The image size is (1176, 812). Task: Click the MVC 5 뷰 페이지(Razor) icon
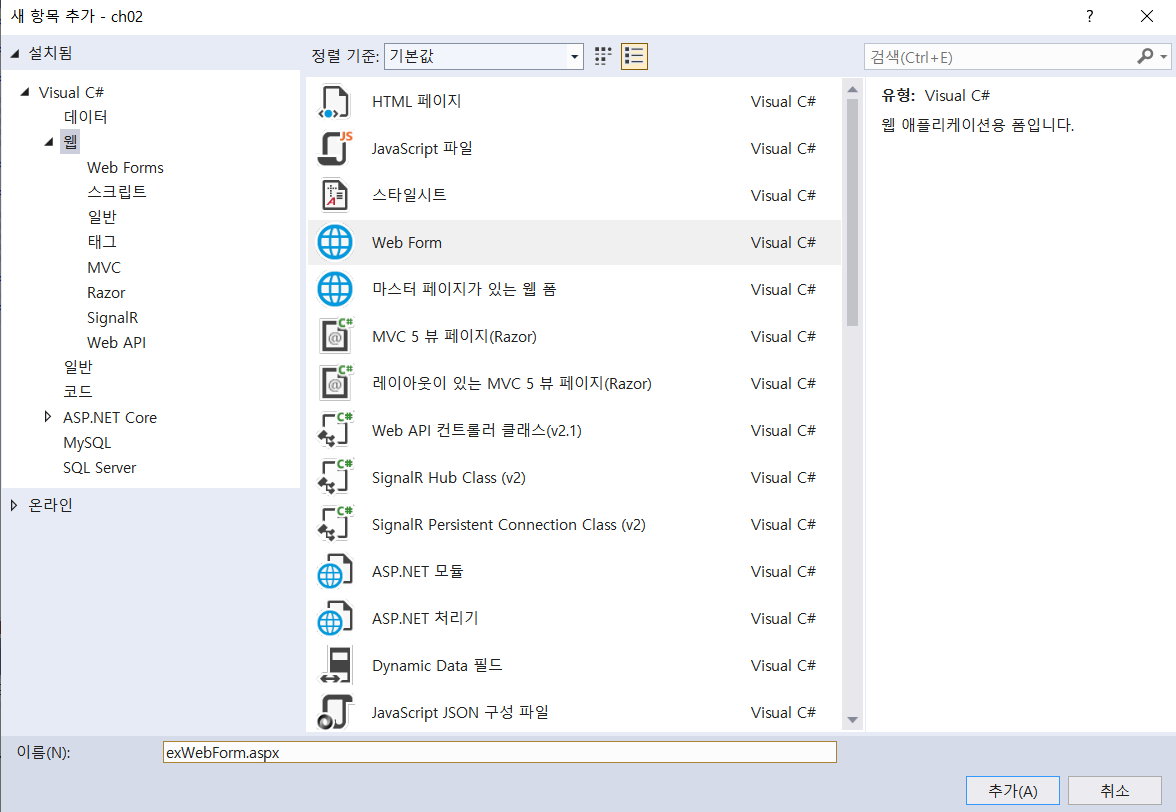[334, 336]
